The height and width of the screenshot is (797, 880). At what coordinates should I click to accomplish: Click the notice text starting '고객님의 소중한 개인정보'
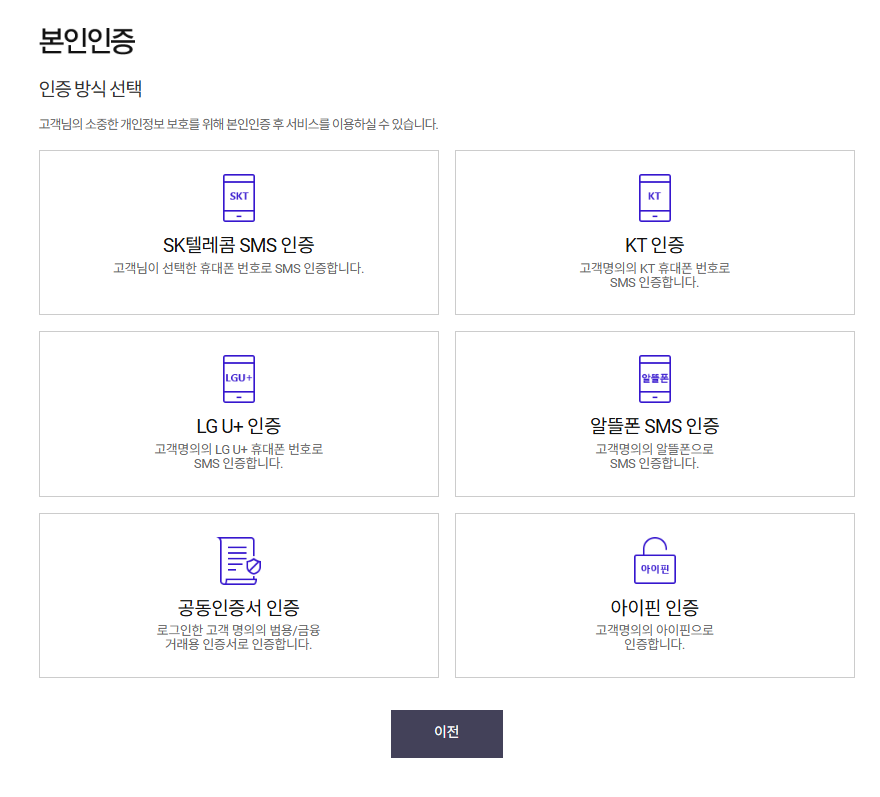click(239, 124)
